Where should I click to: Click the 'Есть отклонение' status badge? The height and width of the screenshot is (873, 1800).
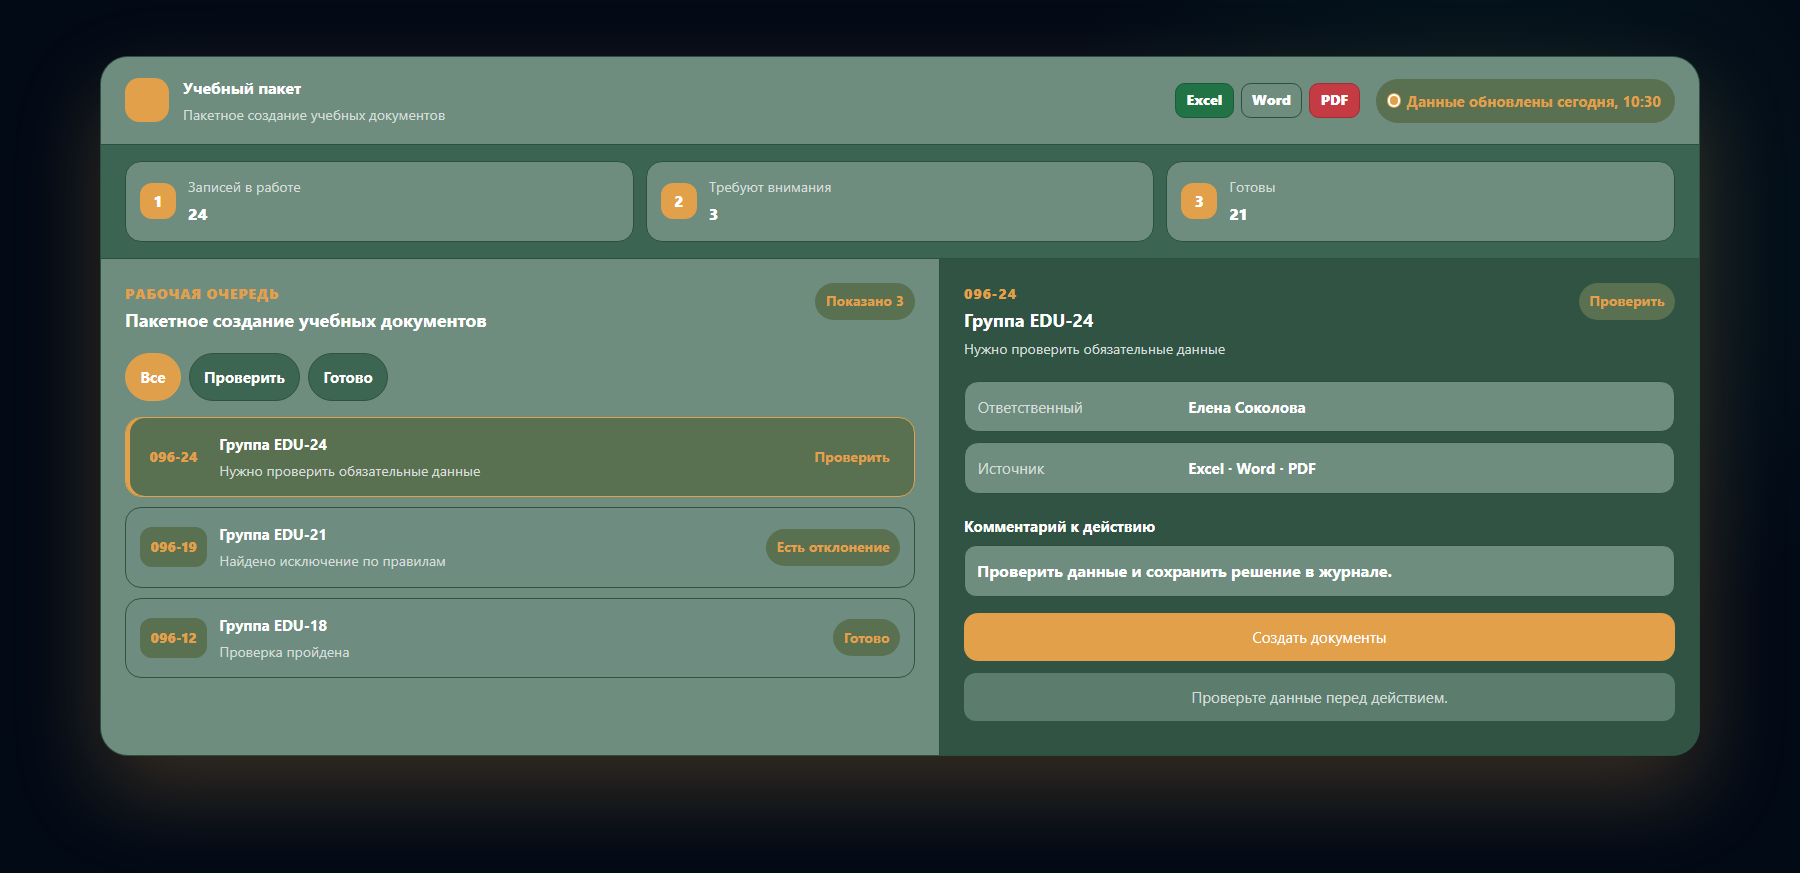(833, 547)
